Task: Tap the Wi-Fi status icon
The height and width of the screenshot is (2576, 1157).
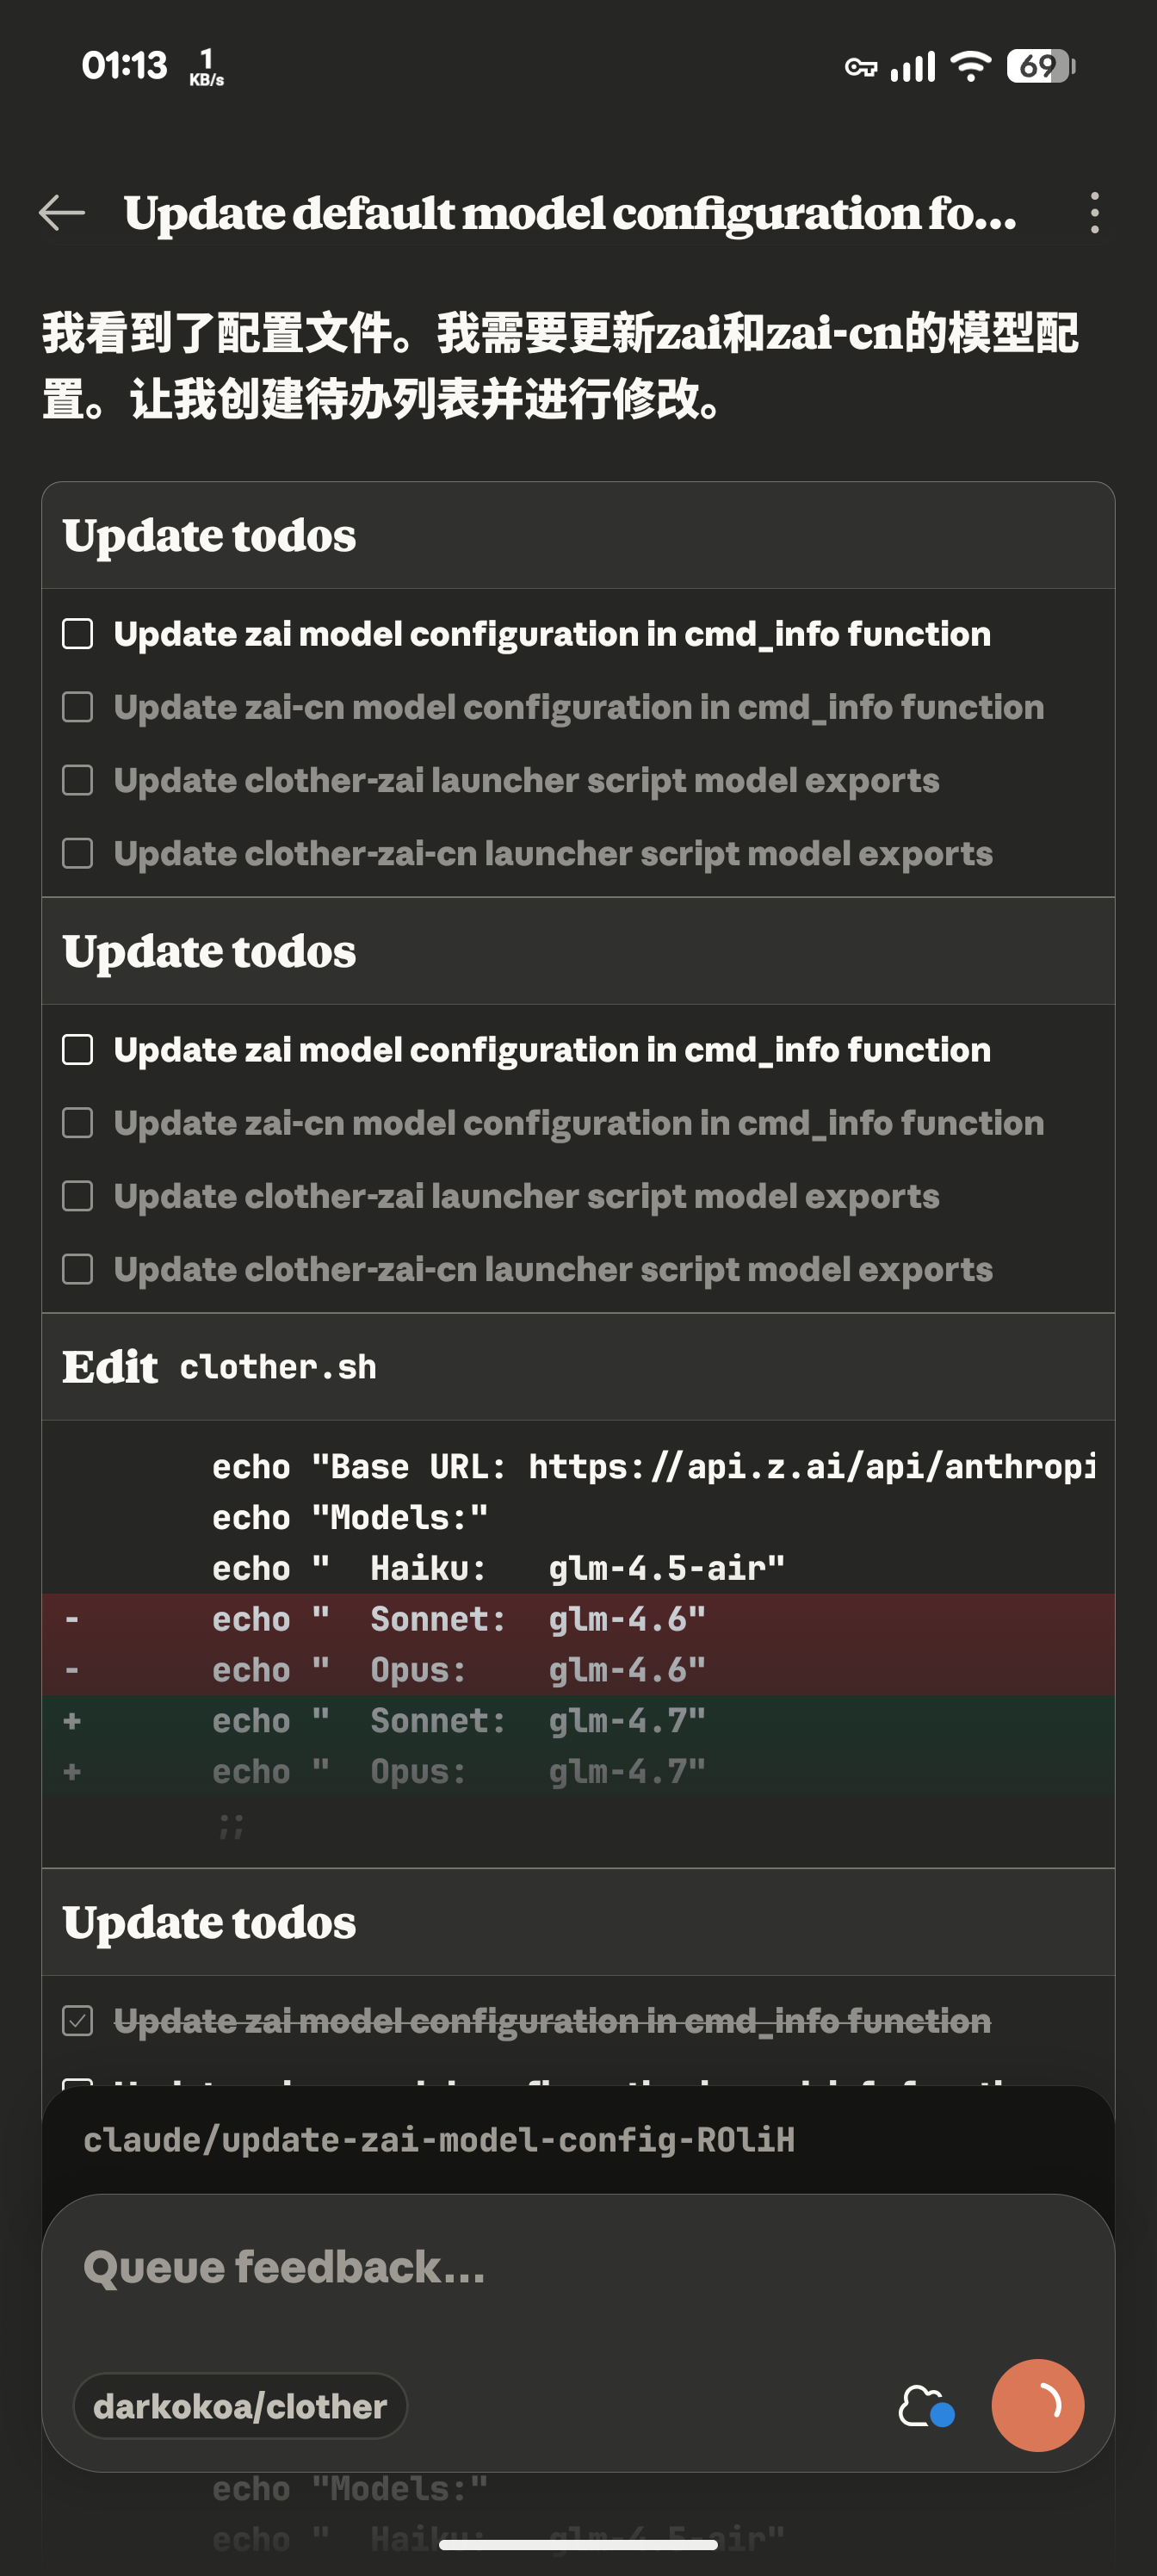Action: 969,66
